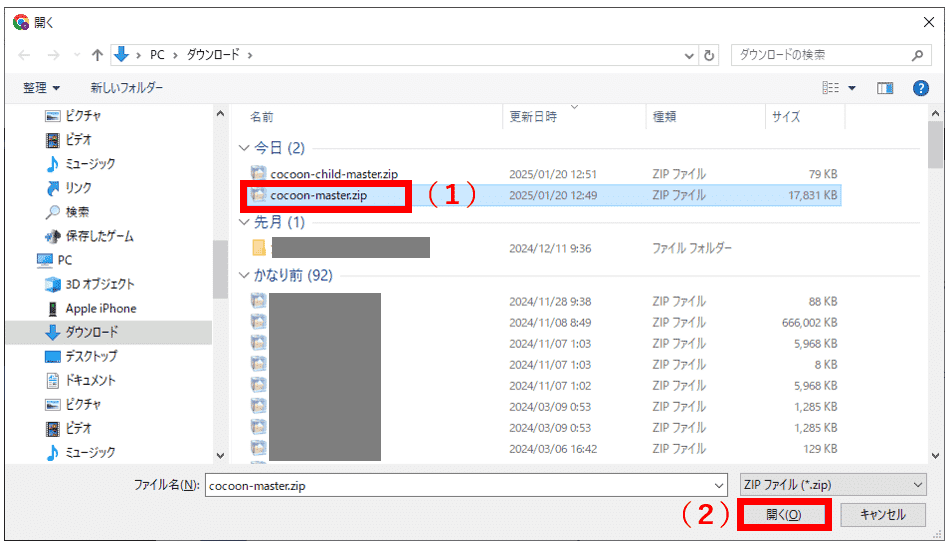Refresh the folder view
This screenshot has height=546, width=949.
[x=709, y=56]
